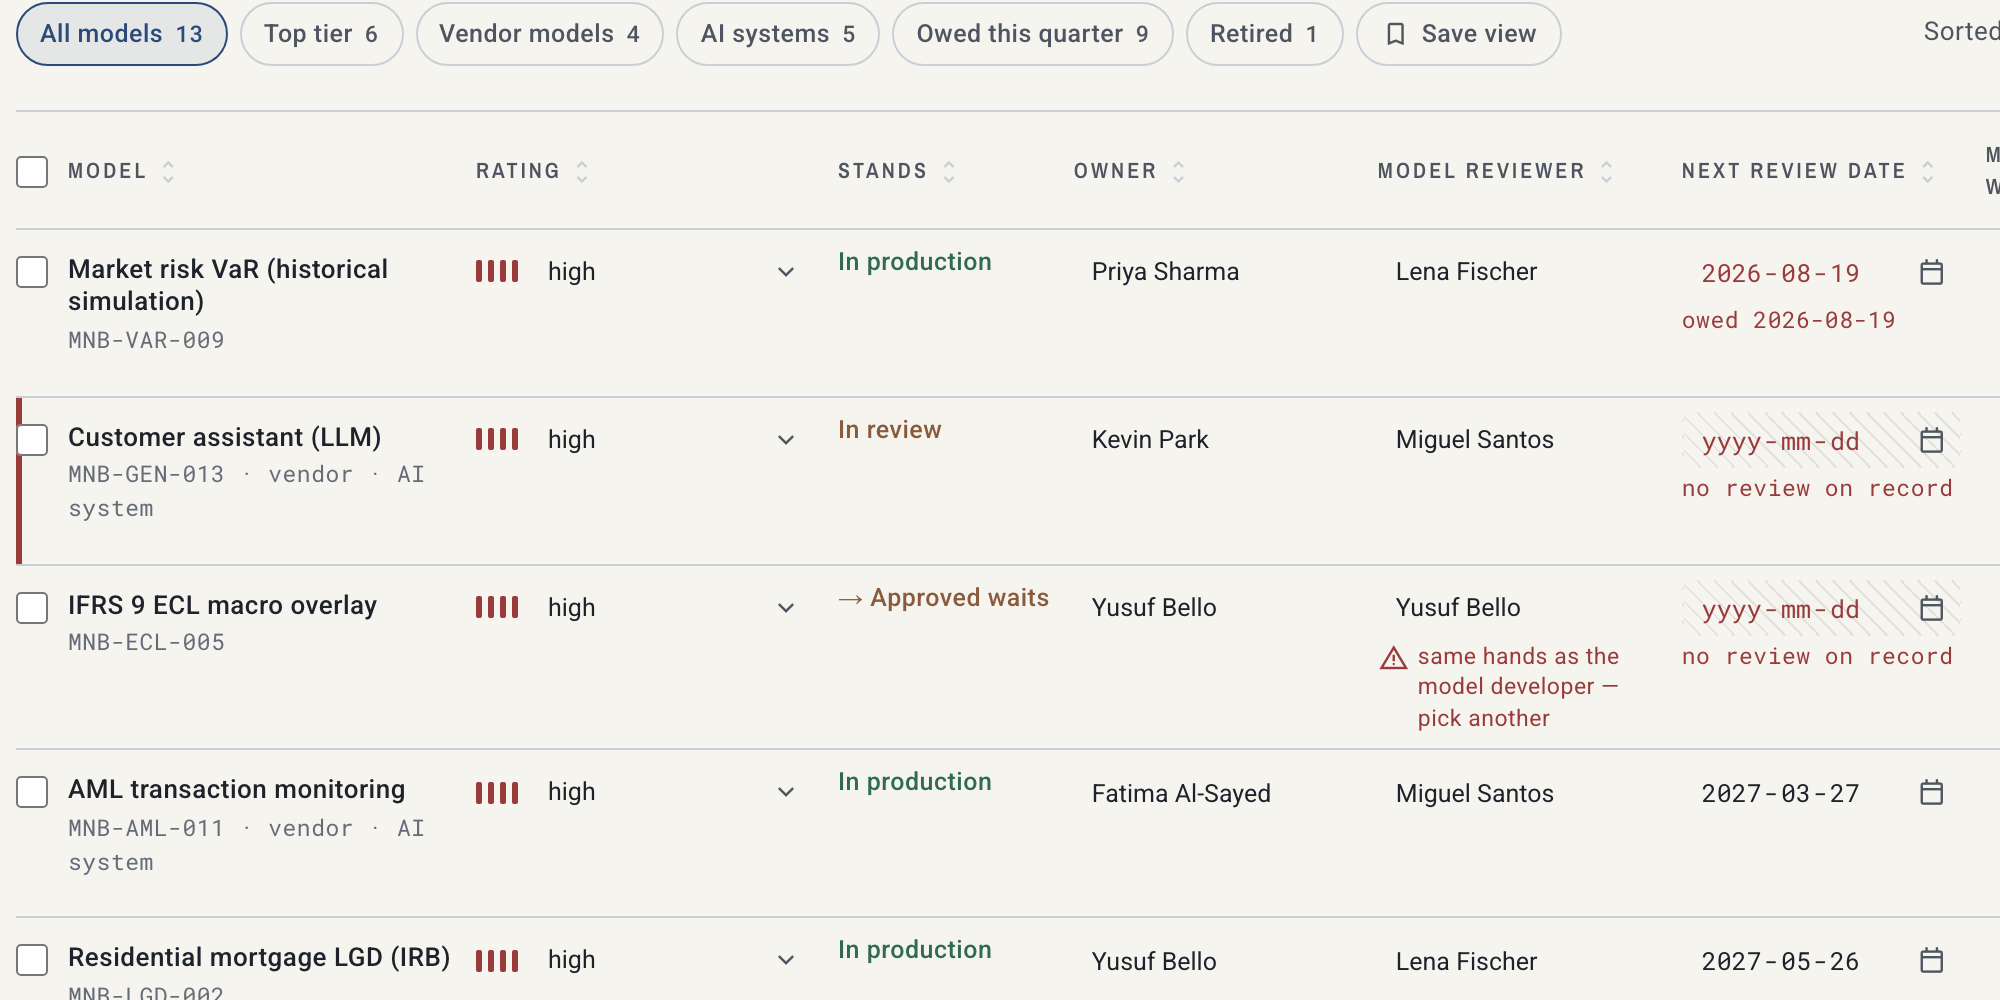Sort by Next Review Date column arrows
Screen dimensions: 2000x1000
tap(1927, 172)
